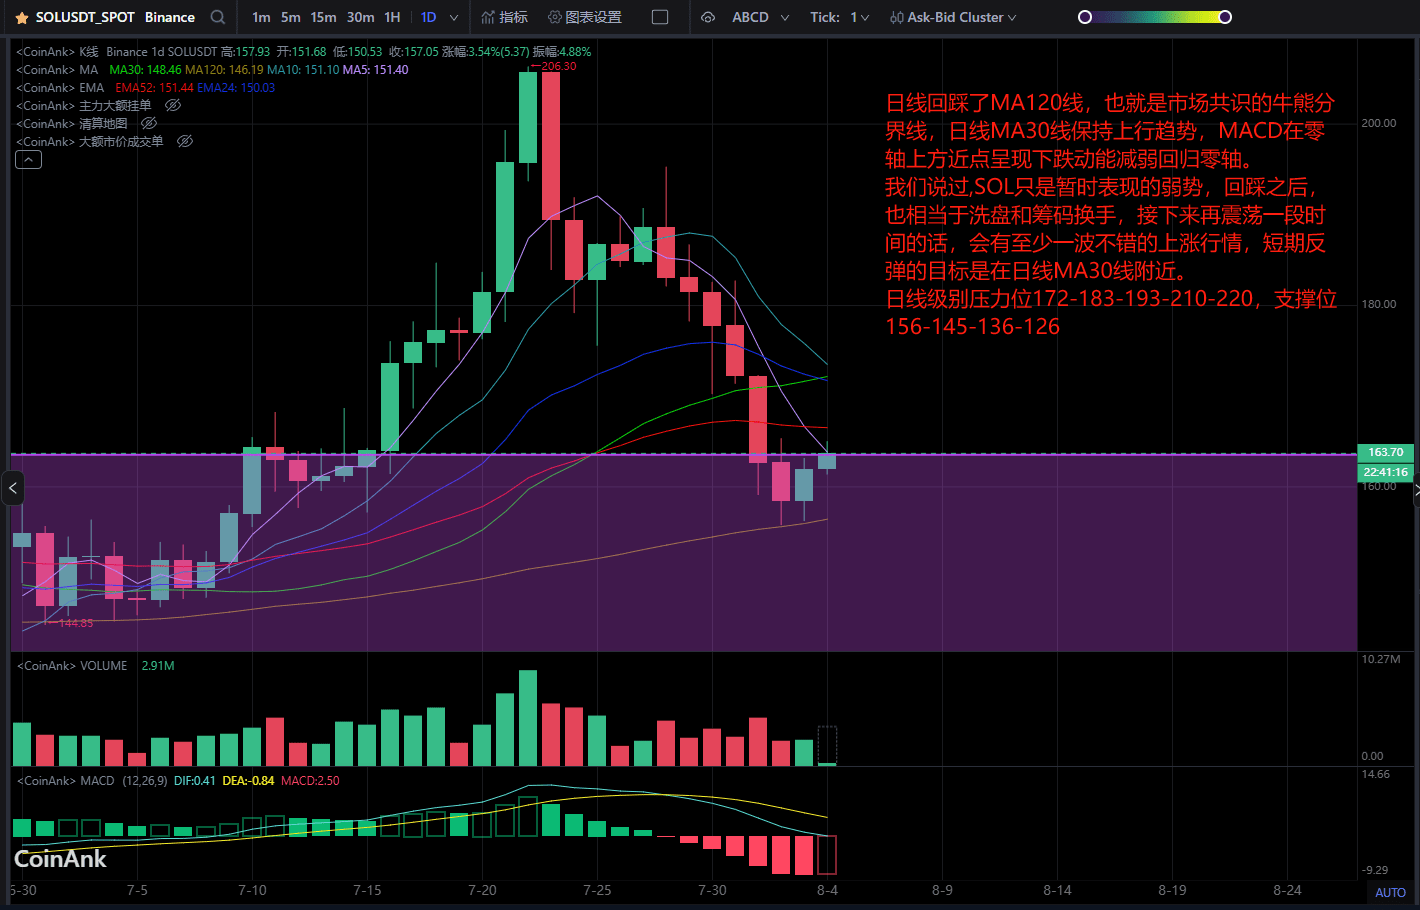This screenshot has width=1420, height=910.
Task: Switch to the 15m timeframe
Action: (x=323, y=17)
